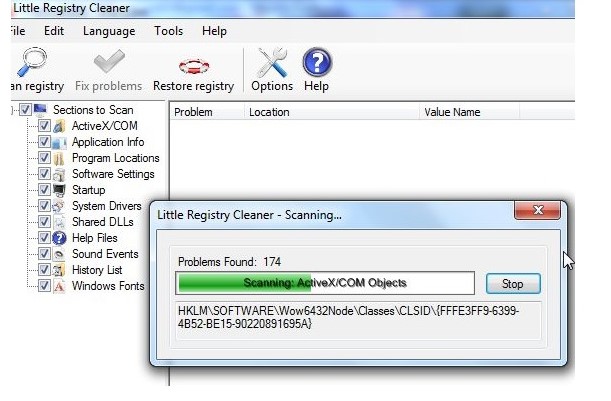The height and width of the screenshot is (401, 611).
Task: Toggle the Shared DLLs checkbox
Action: [44, 222]
